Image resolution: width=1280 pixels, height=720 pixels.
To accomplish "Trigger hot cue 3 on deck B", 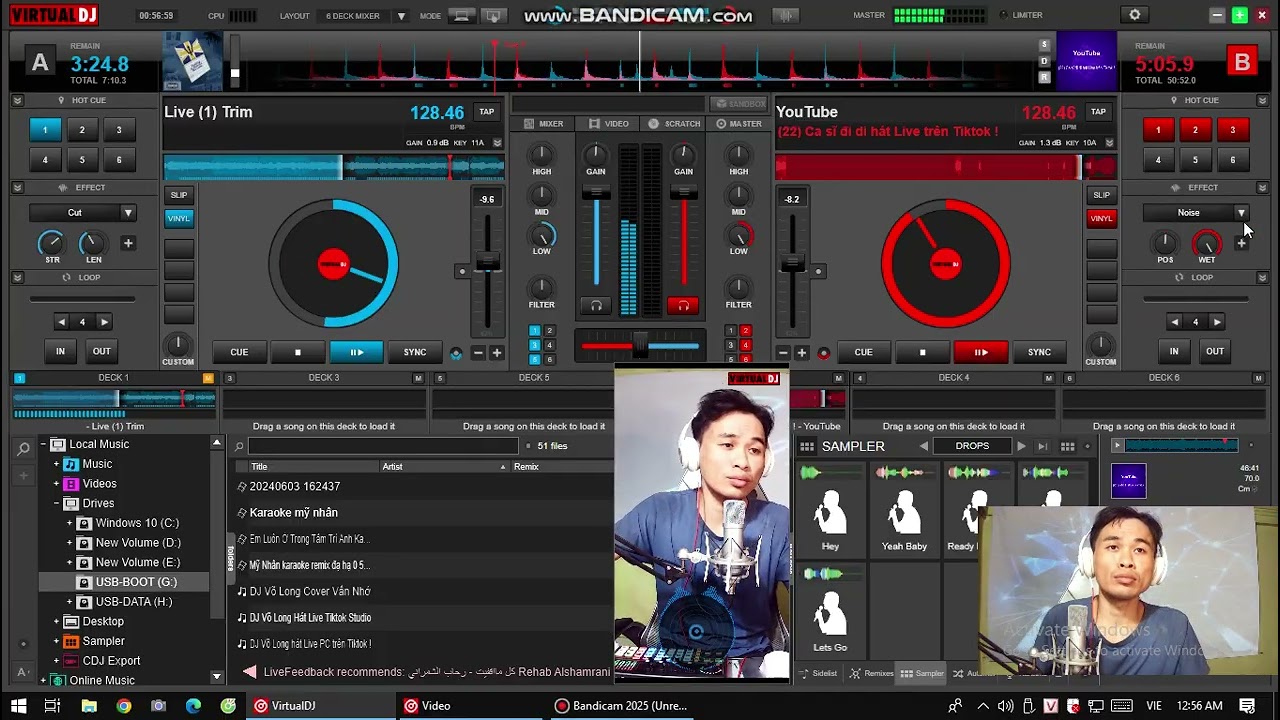I will point(1232,130).
